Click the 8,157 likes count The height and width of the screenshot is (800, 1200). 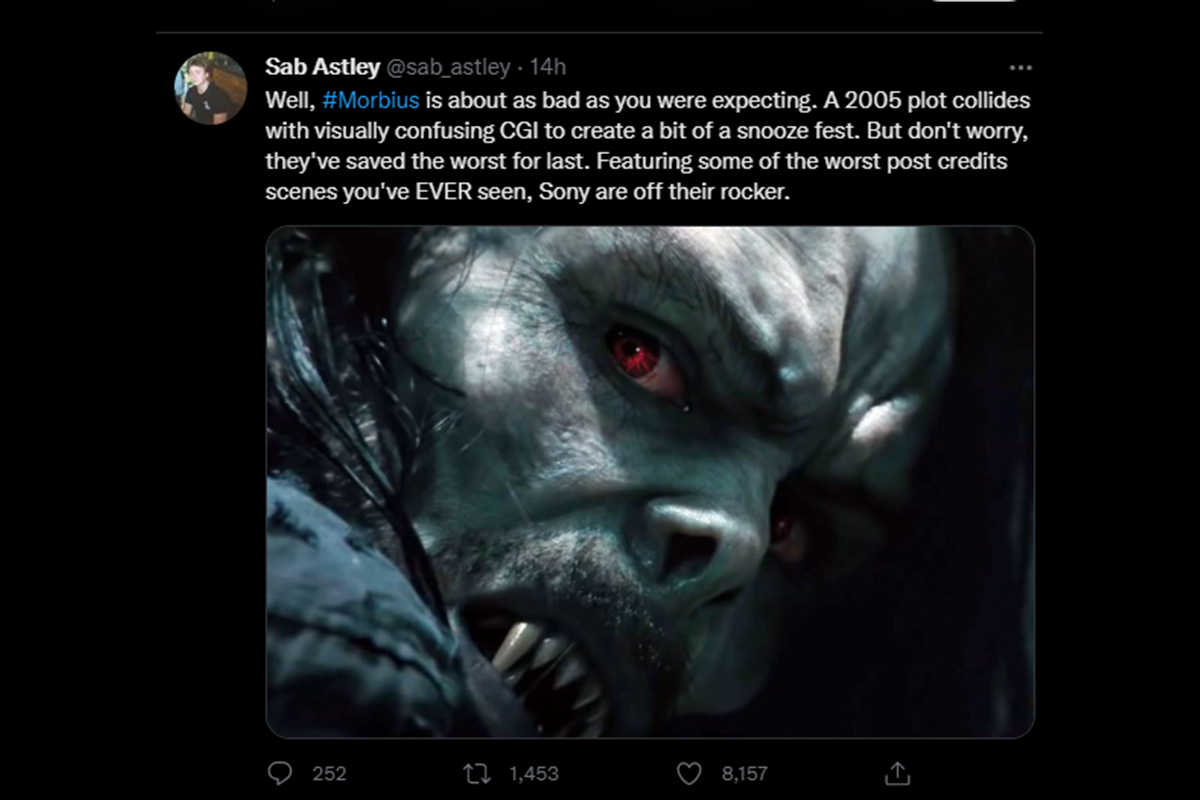[x=744, y=773]
